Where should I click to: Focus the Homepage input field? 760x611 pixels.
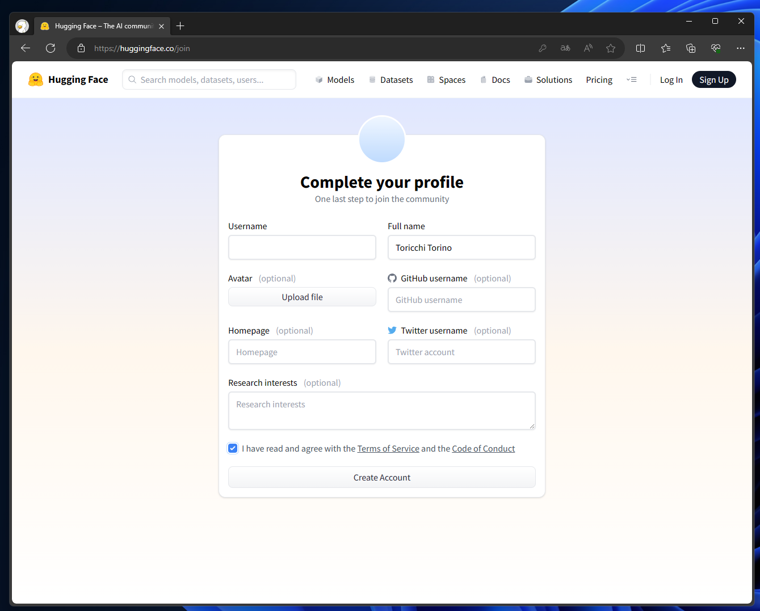coord(302,352)
